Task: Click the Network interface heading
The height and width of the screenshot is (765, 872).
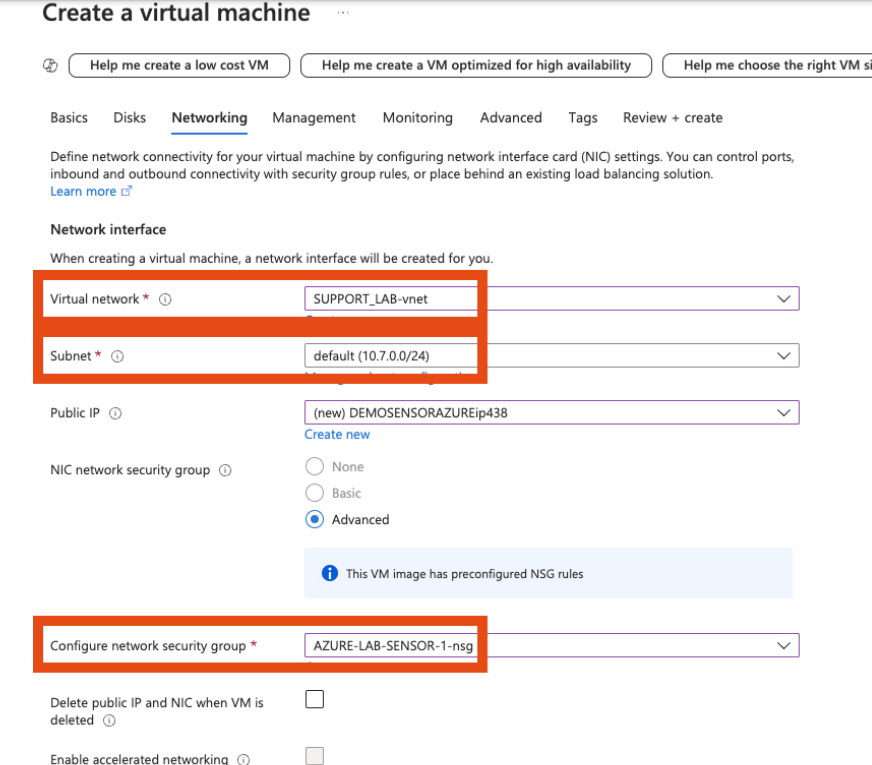Action: pos(108,230)
